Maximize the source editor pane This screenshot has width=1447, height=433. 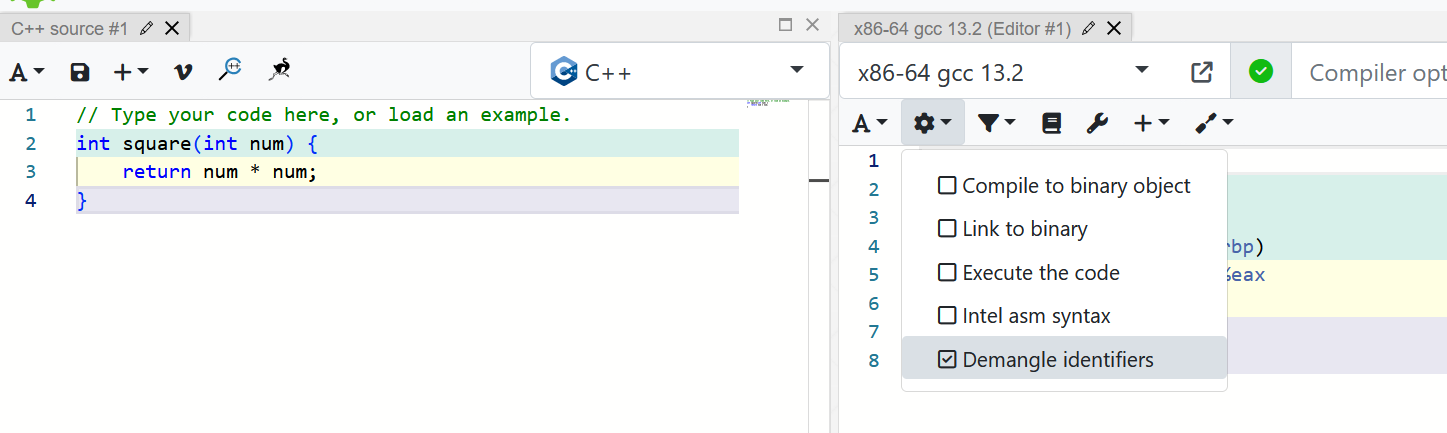[785, 25]
